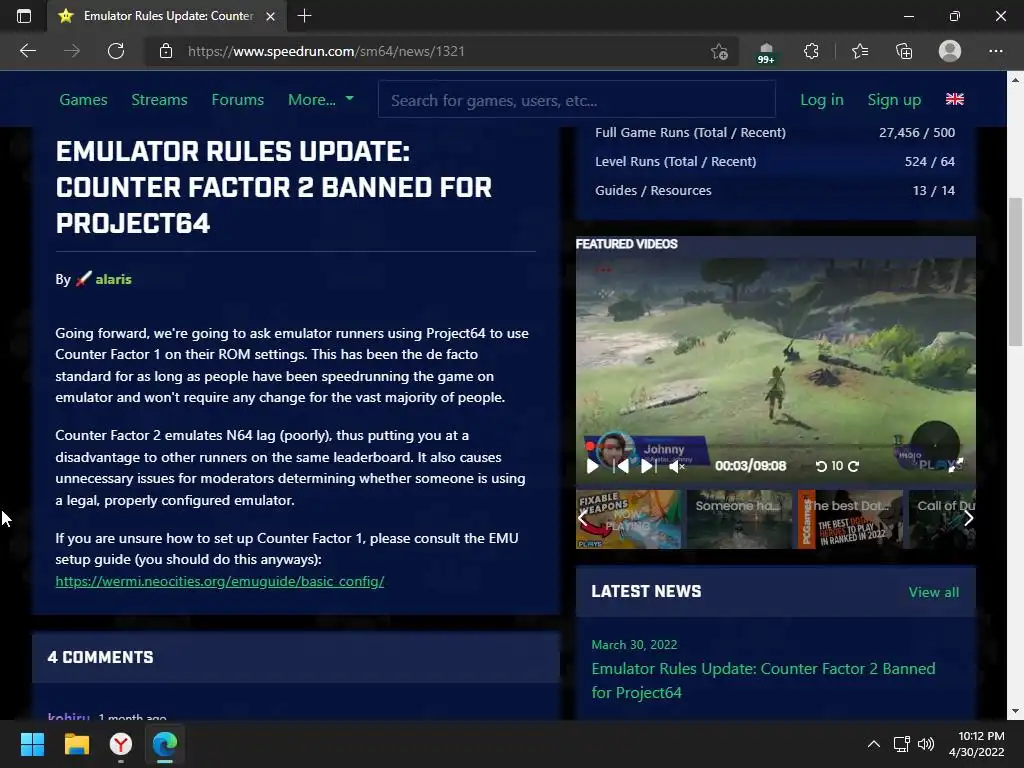Select the Someone ha... video thumbnail
Image resolution: width=1024 pixels, height=768 pixels.
click(739, 519)
